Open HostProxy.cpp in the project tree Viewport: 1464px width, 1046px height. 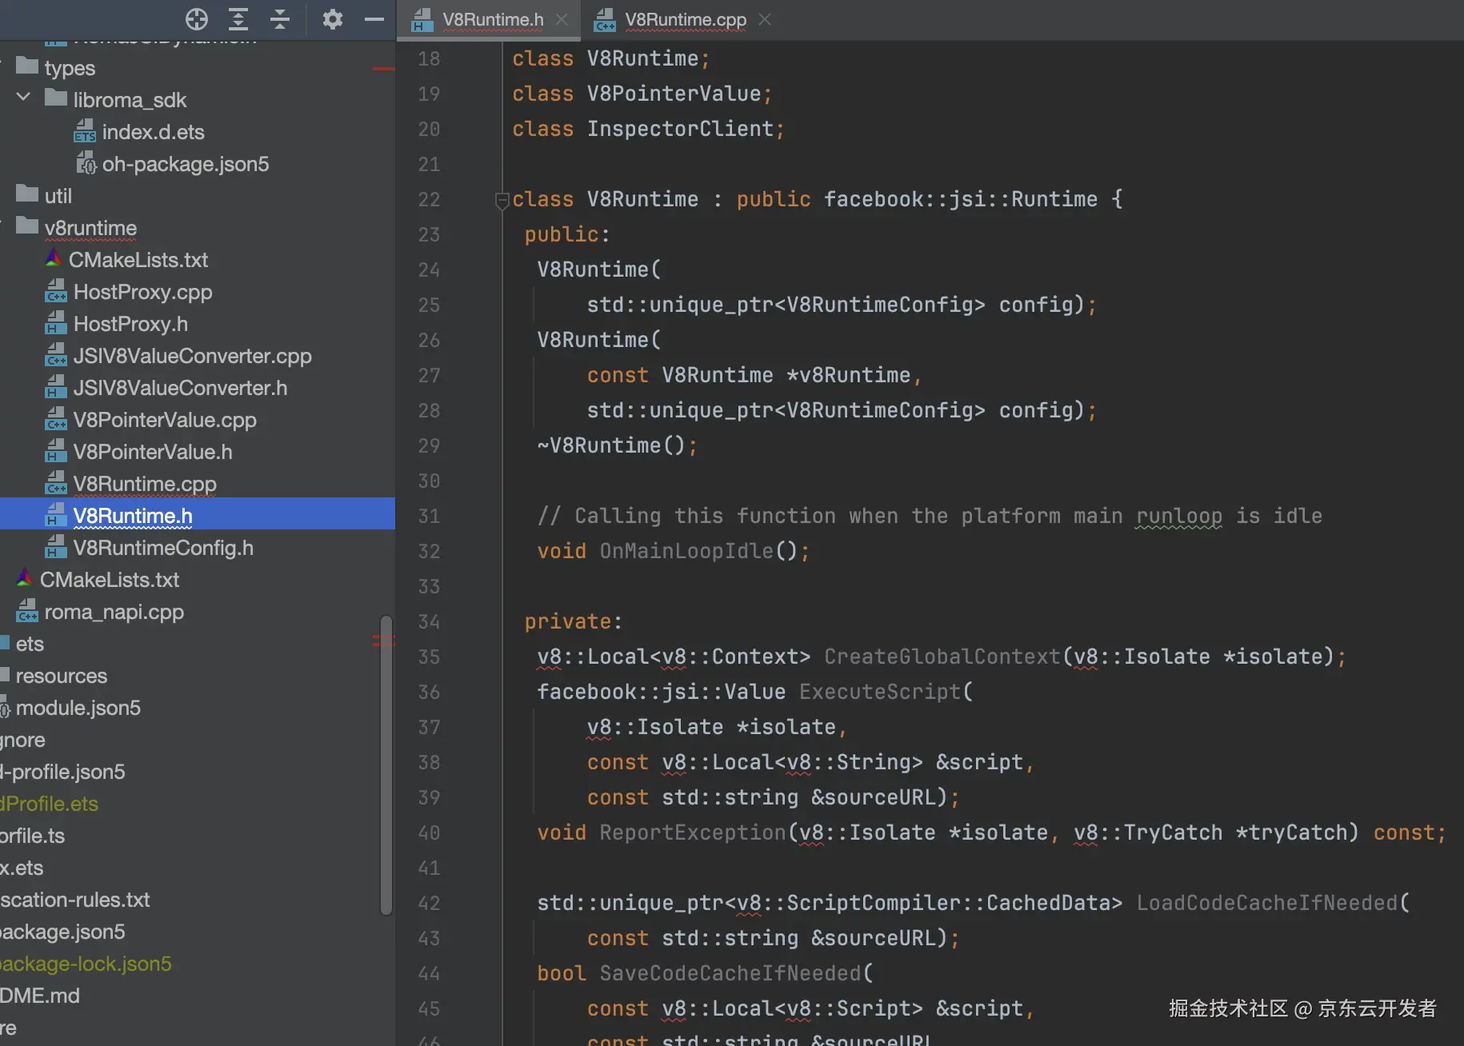click(142, 292)
